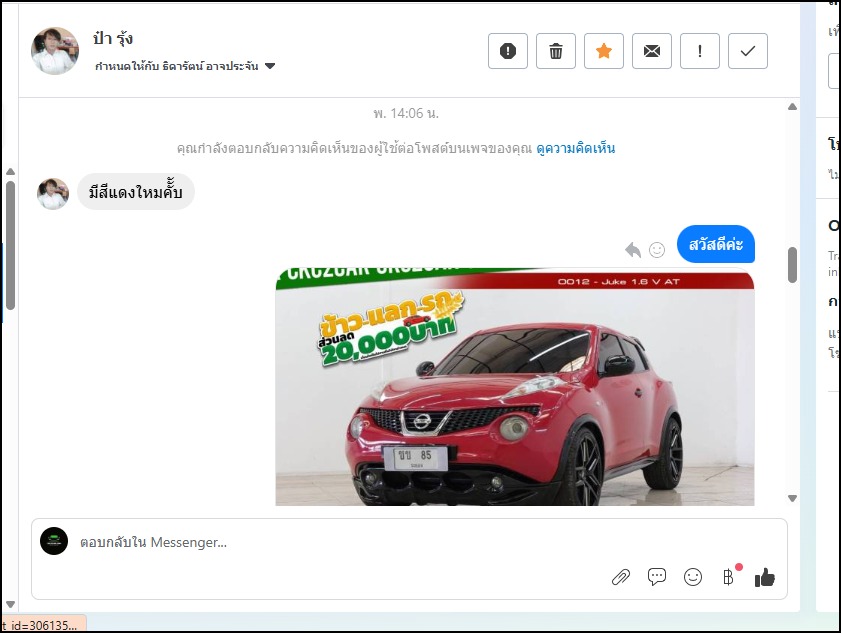
Task: Mark conversation unread with envelope icon
Action: (x=652, y=51)
